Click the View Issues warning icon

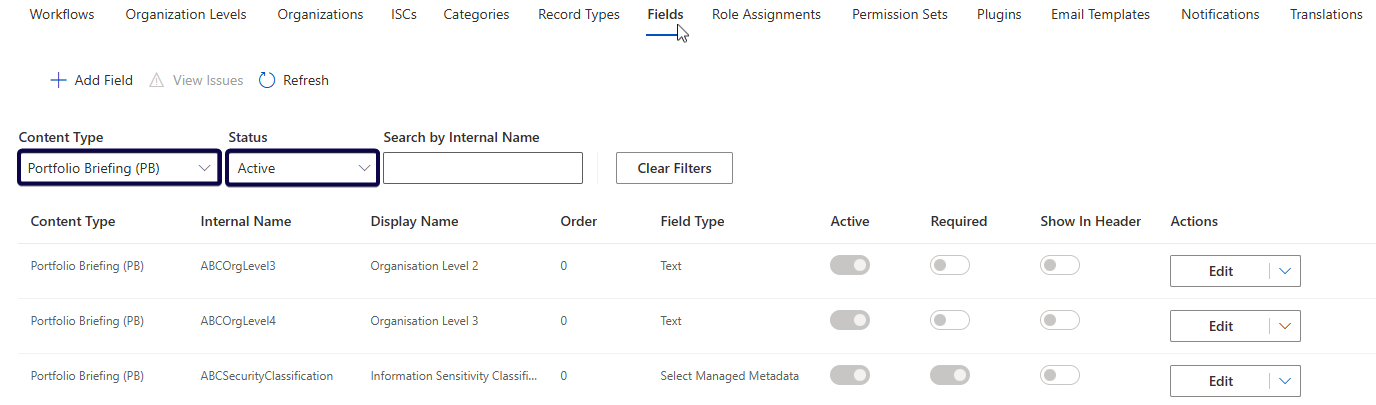156,80
